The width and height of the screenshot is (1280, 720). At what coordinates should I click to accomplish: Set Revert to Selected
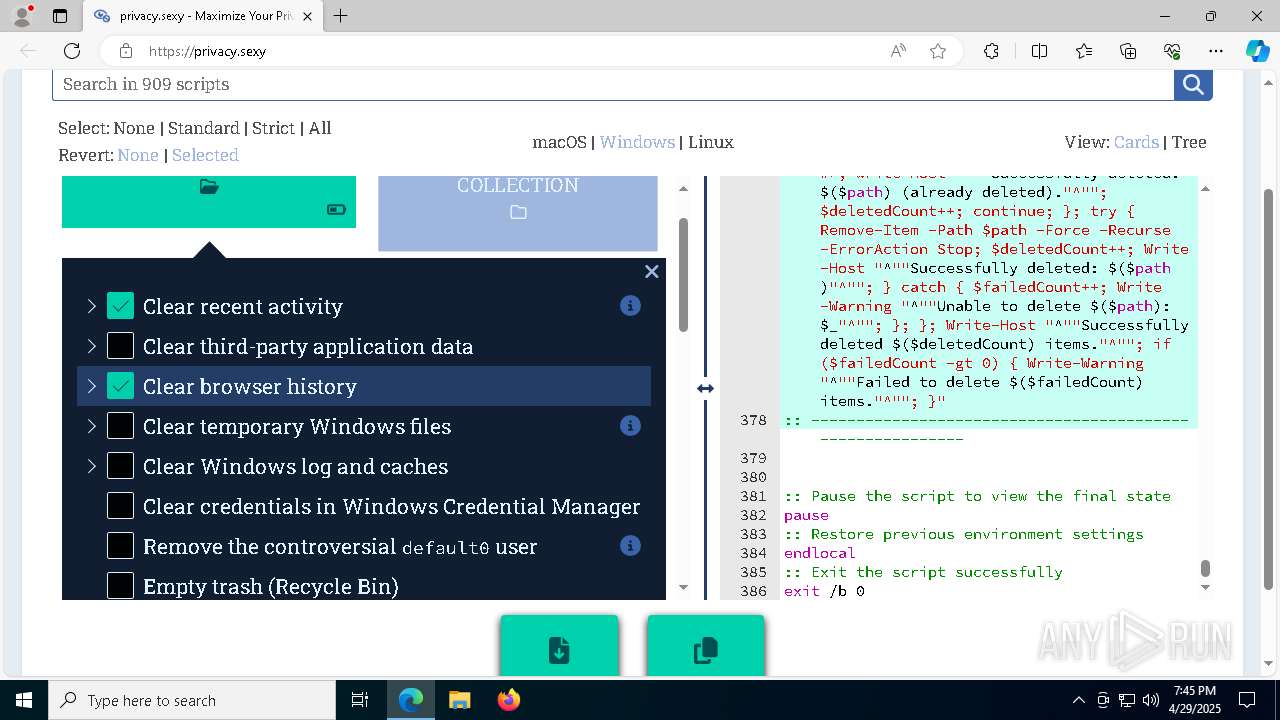pyautogui.click(x=205, y=155)
